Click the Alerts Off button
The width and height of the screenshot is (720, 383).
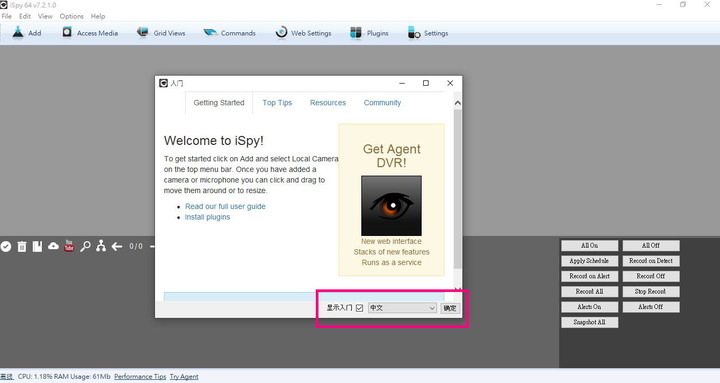click(x=651, y=307)
